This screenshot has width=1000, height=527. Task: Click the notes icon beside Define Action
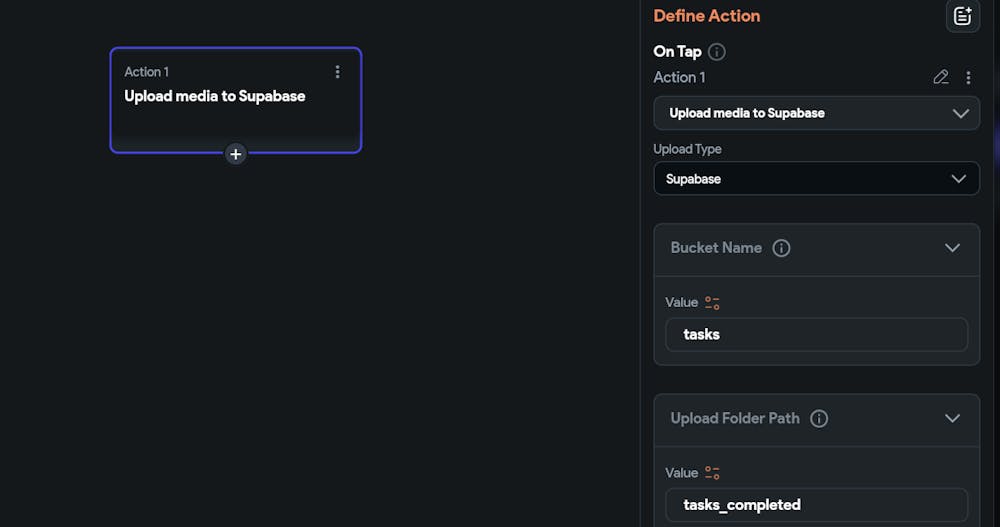[962, 16]
